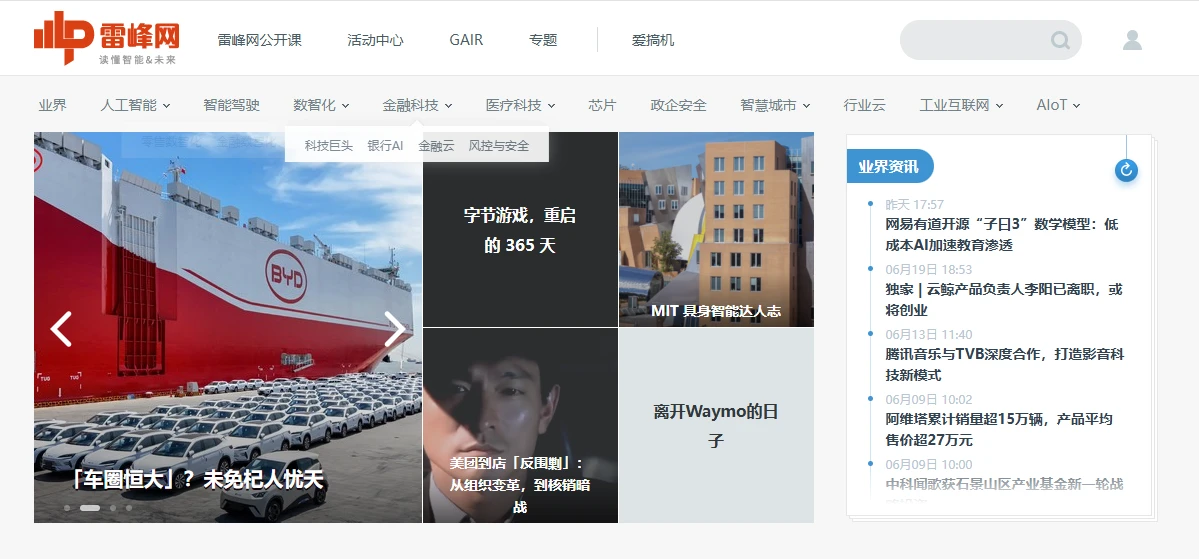Open the GAIR link
The height and width of the screenshot is (559, 1199).
(466, 40)
